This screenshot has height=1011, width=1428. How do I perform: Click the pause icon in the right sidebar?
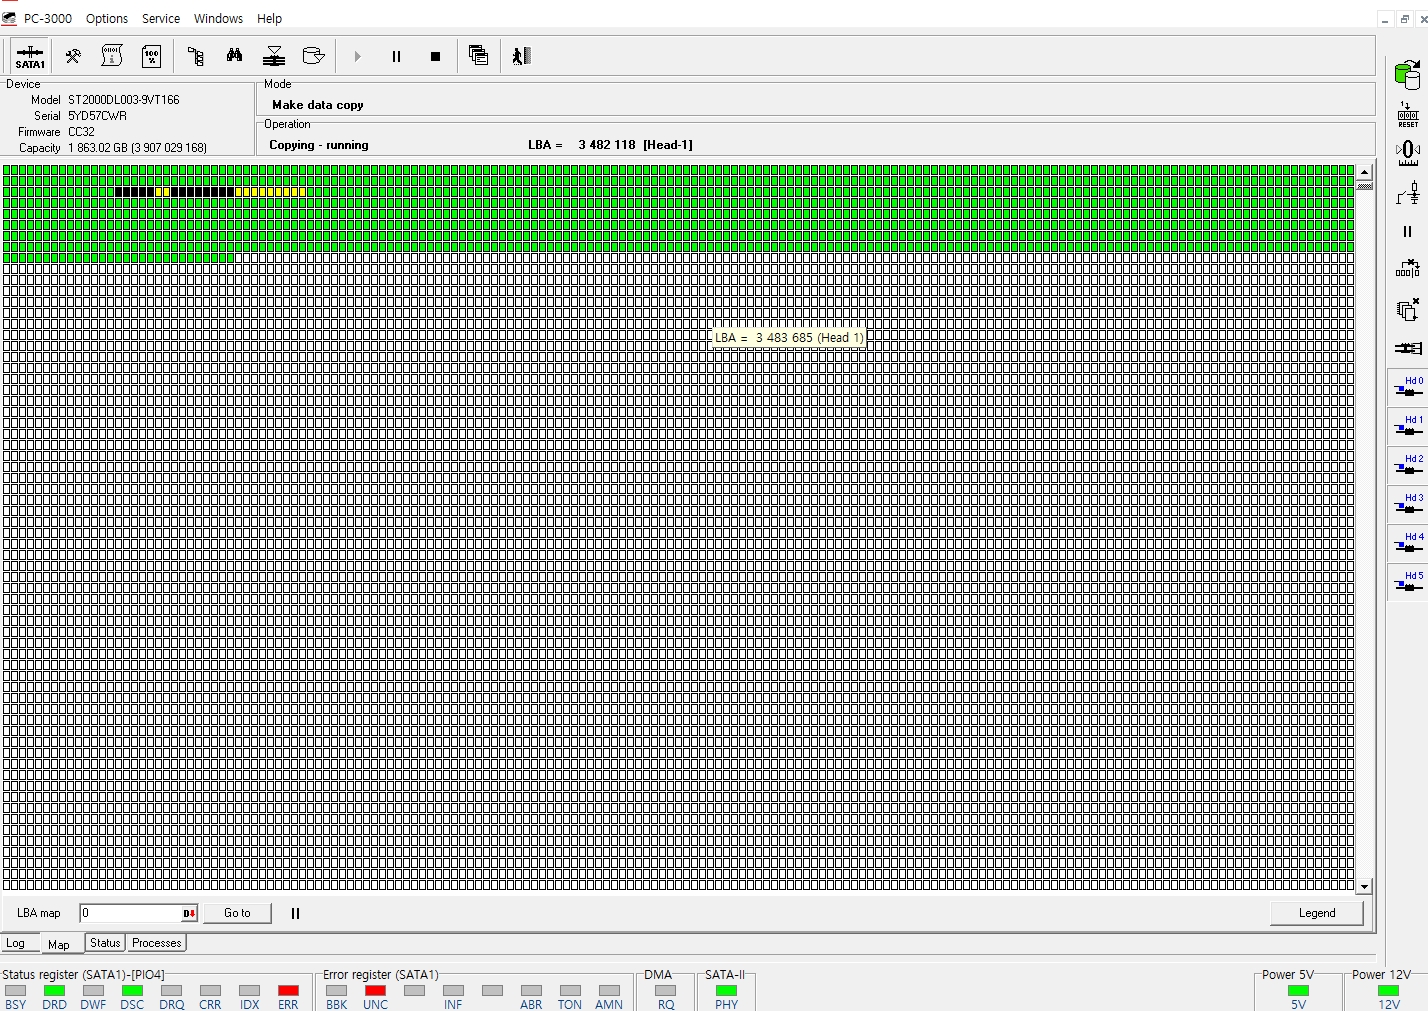click(x=1408, y=231)
